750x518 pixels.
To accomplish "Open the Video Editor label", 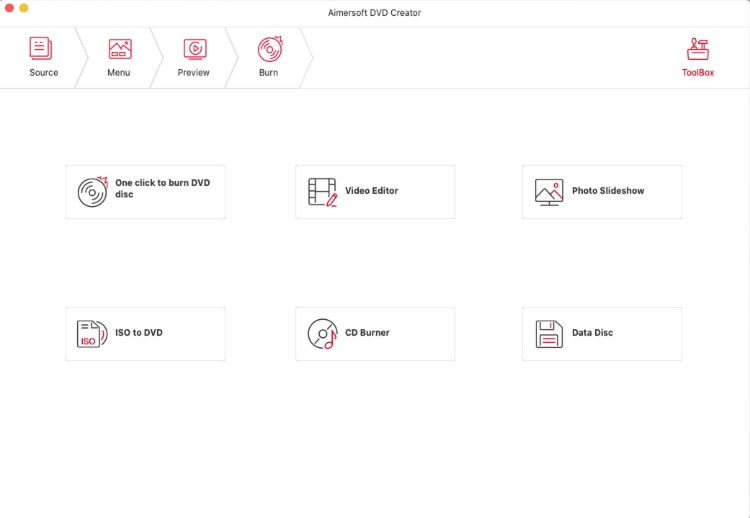I will [372, 191].
